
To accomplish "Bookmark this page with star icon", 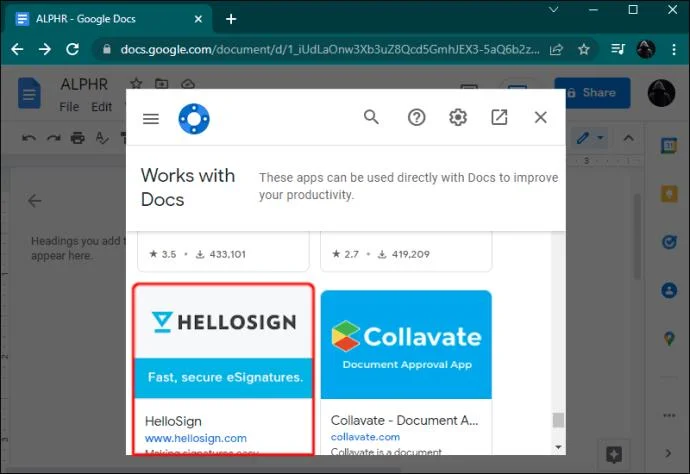I will 584,49.
